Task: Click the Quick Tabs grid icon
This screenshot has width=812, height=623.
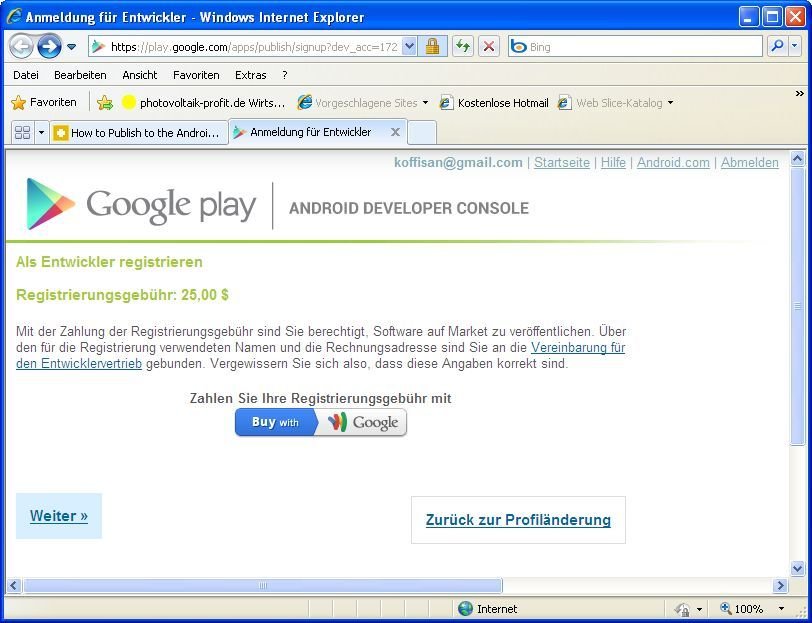Action: coord(22,133)
